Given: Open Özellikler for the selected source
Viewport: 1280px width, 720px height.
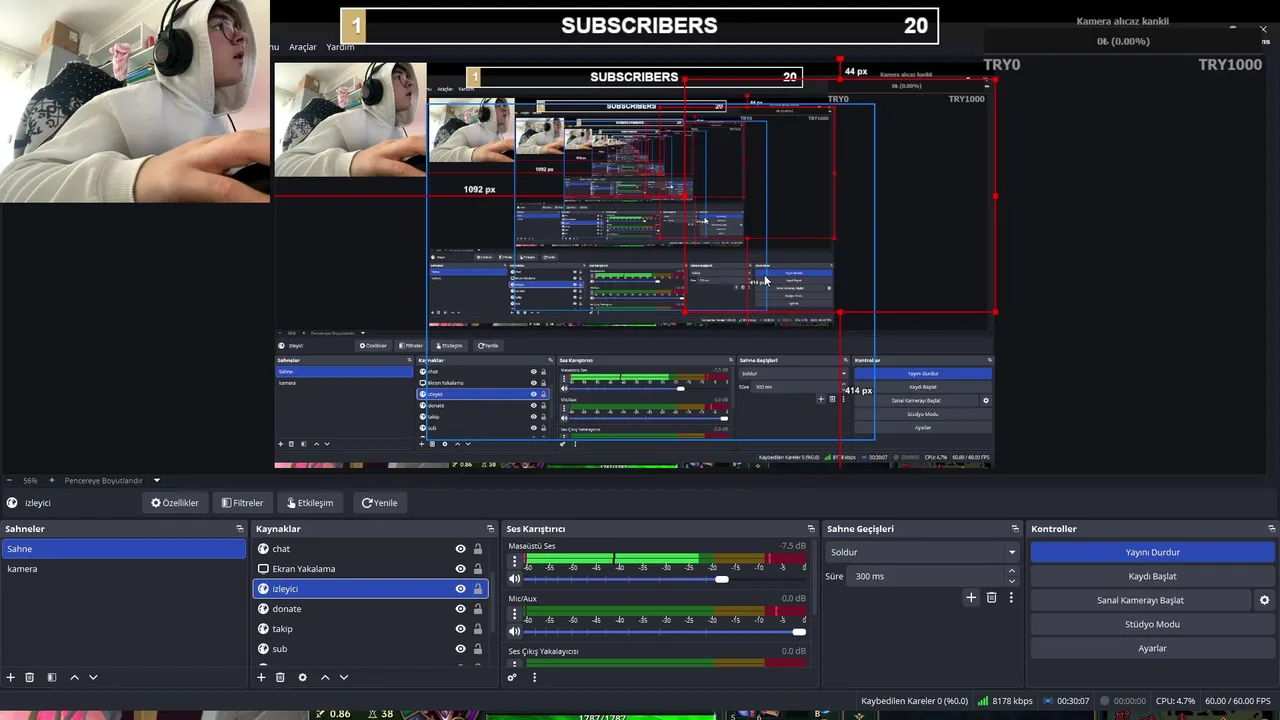Looking at the screenshot, I should pyautogui.click(x=175, y=503).
